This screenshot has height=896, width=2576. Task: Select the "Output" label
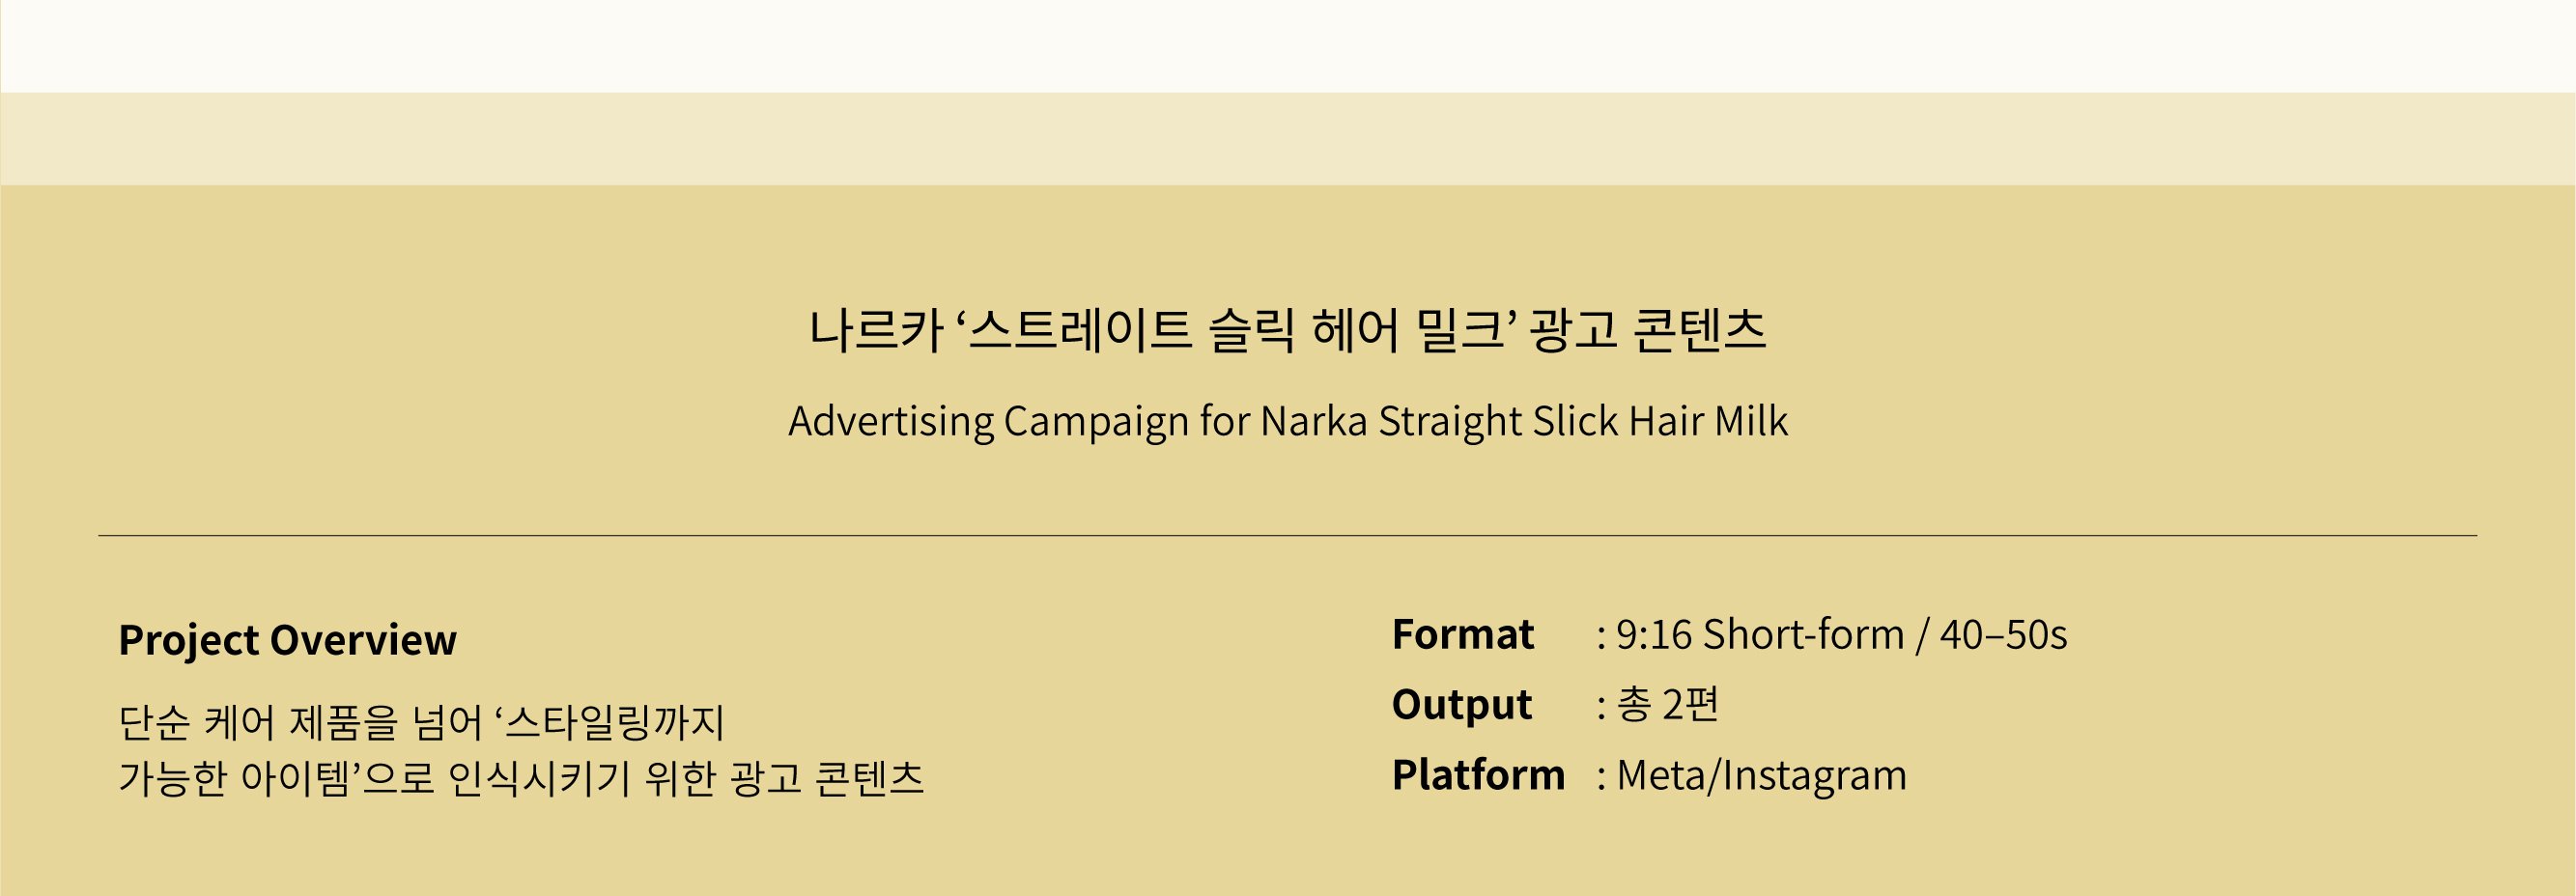(1461, 705)
